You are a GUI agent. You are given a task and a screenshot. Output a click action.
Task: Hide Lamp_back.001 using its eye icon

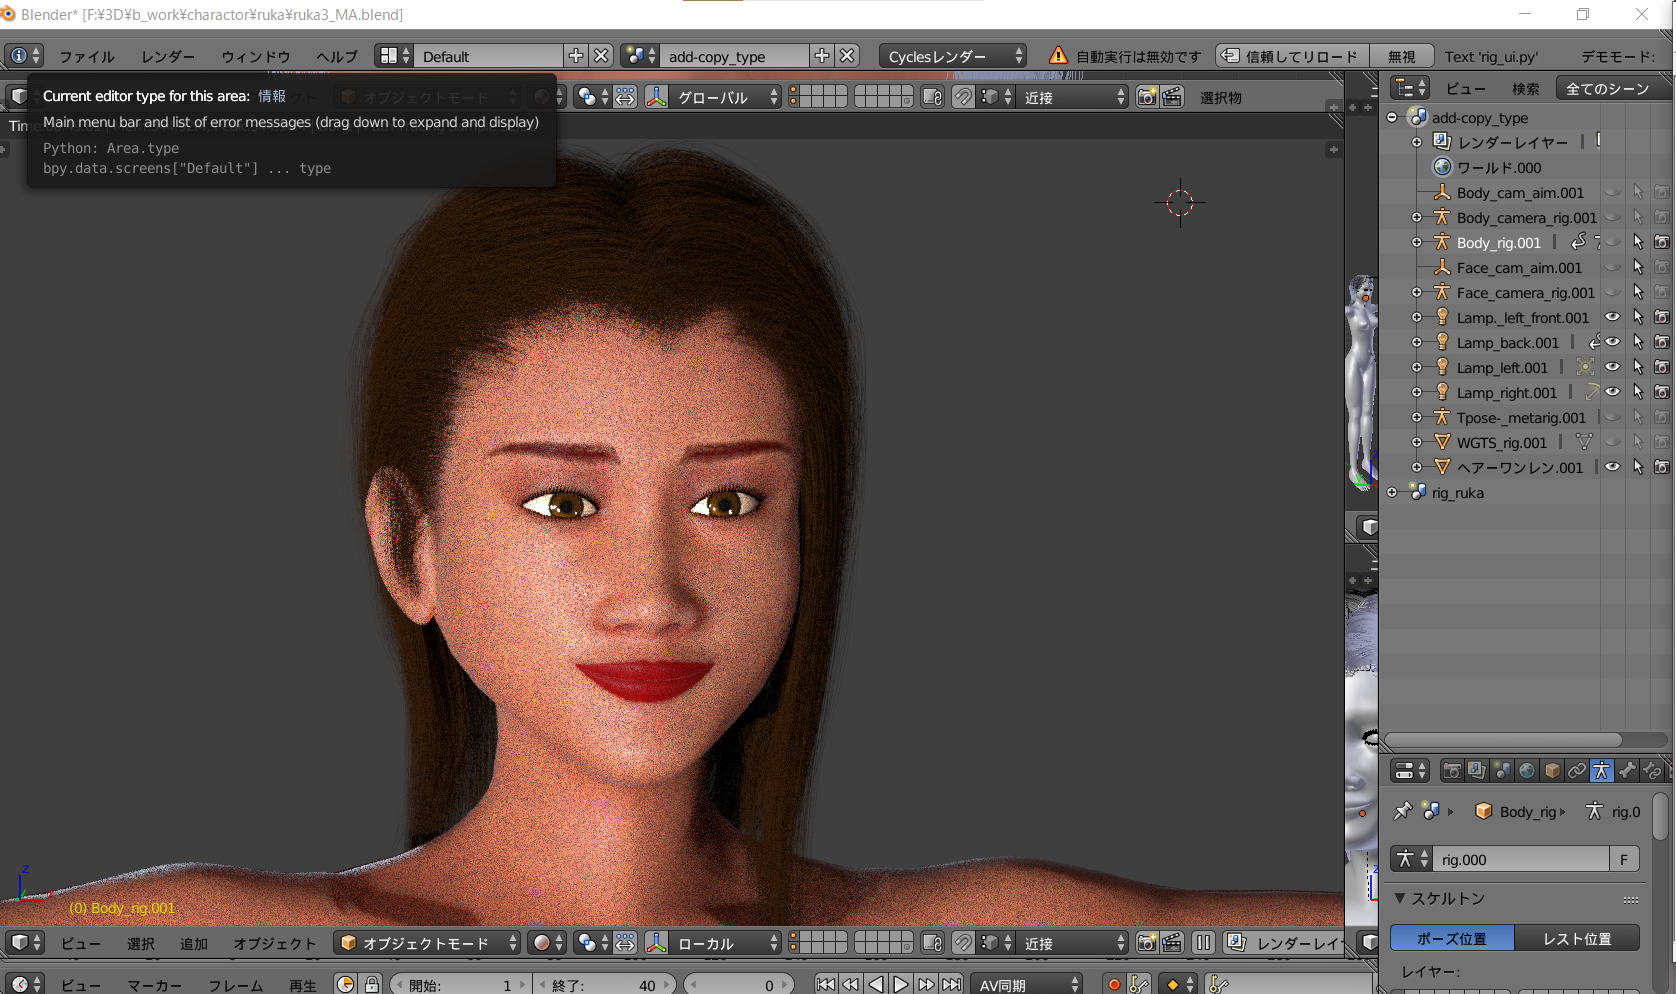click(1612, 343)
